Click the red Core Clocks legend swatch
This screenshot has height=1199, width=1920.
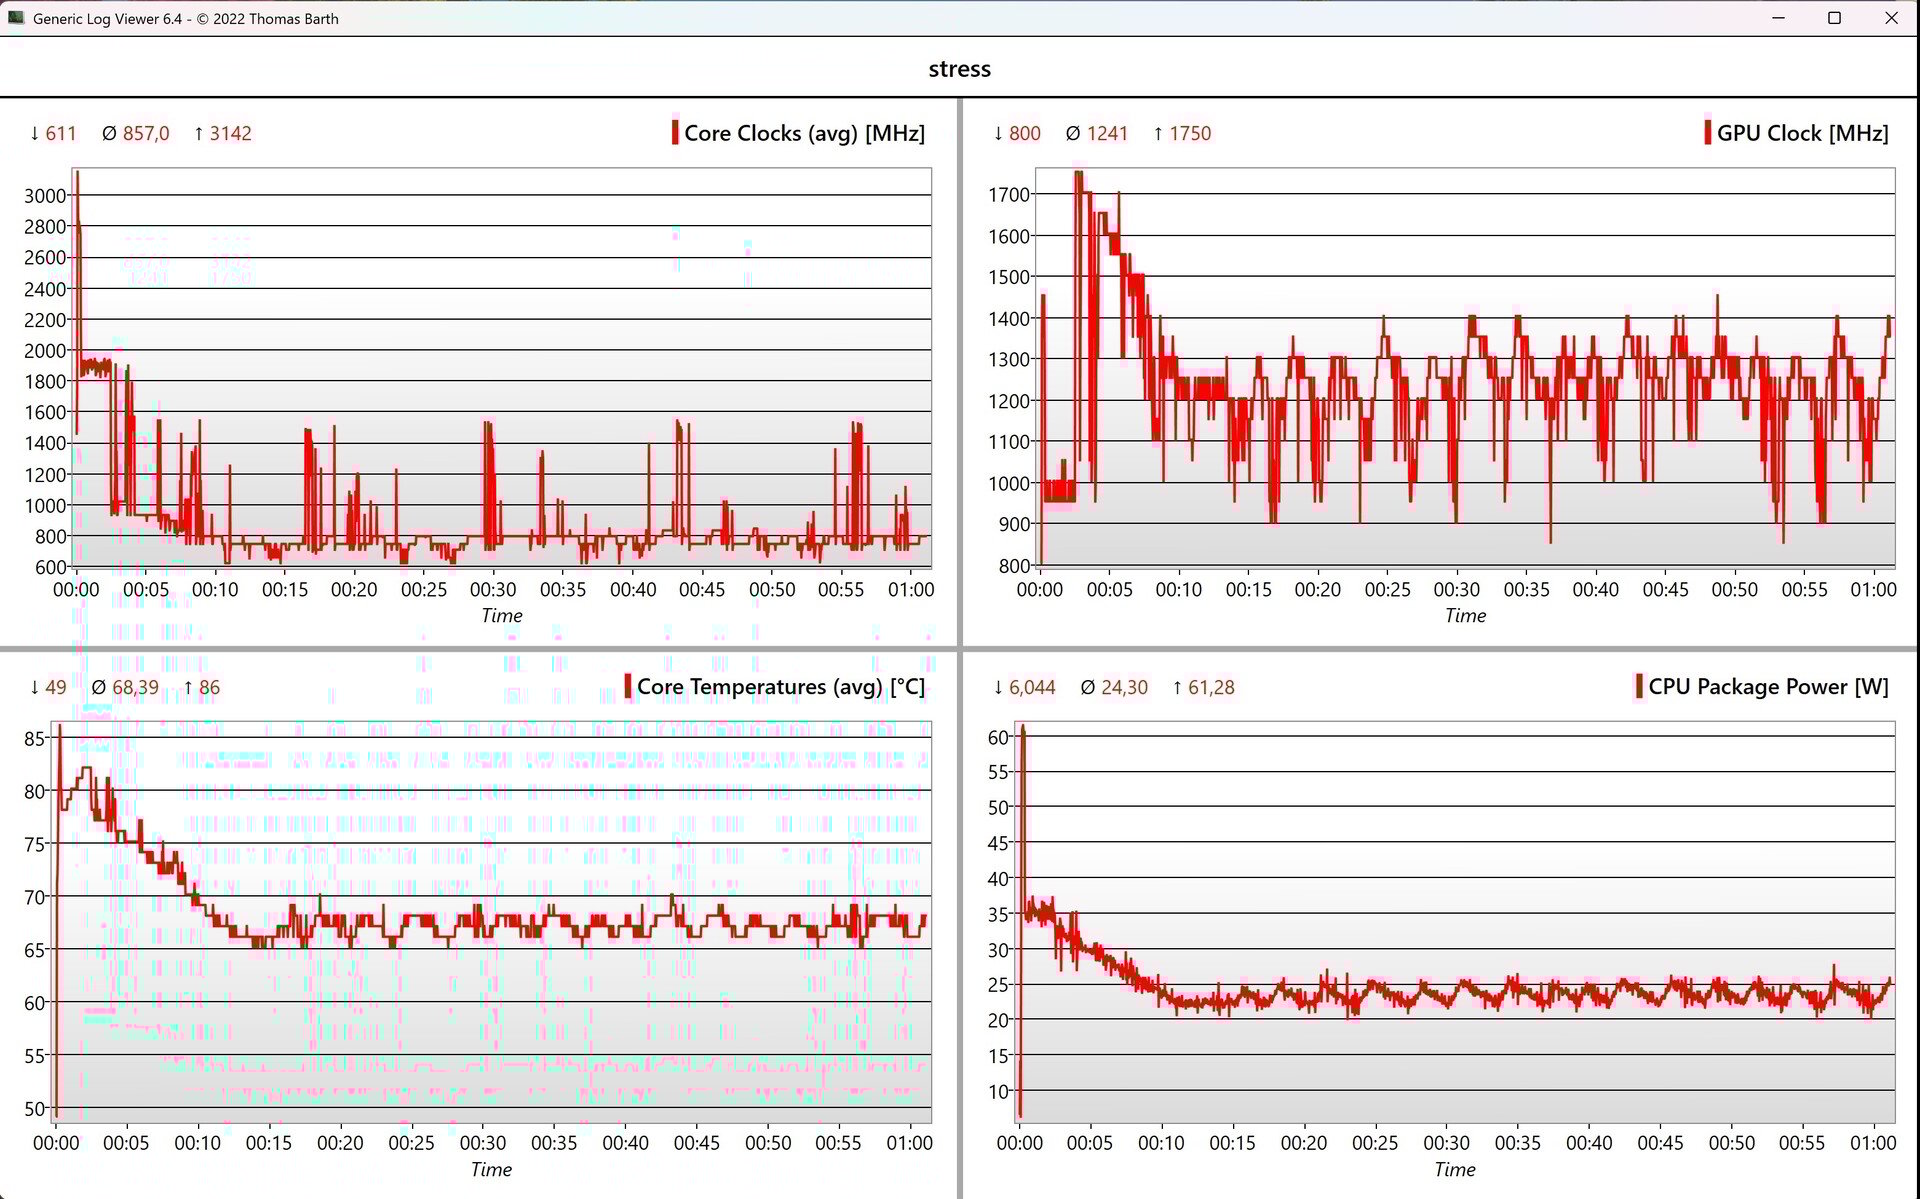(675, 133)
